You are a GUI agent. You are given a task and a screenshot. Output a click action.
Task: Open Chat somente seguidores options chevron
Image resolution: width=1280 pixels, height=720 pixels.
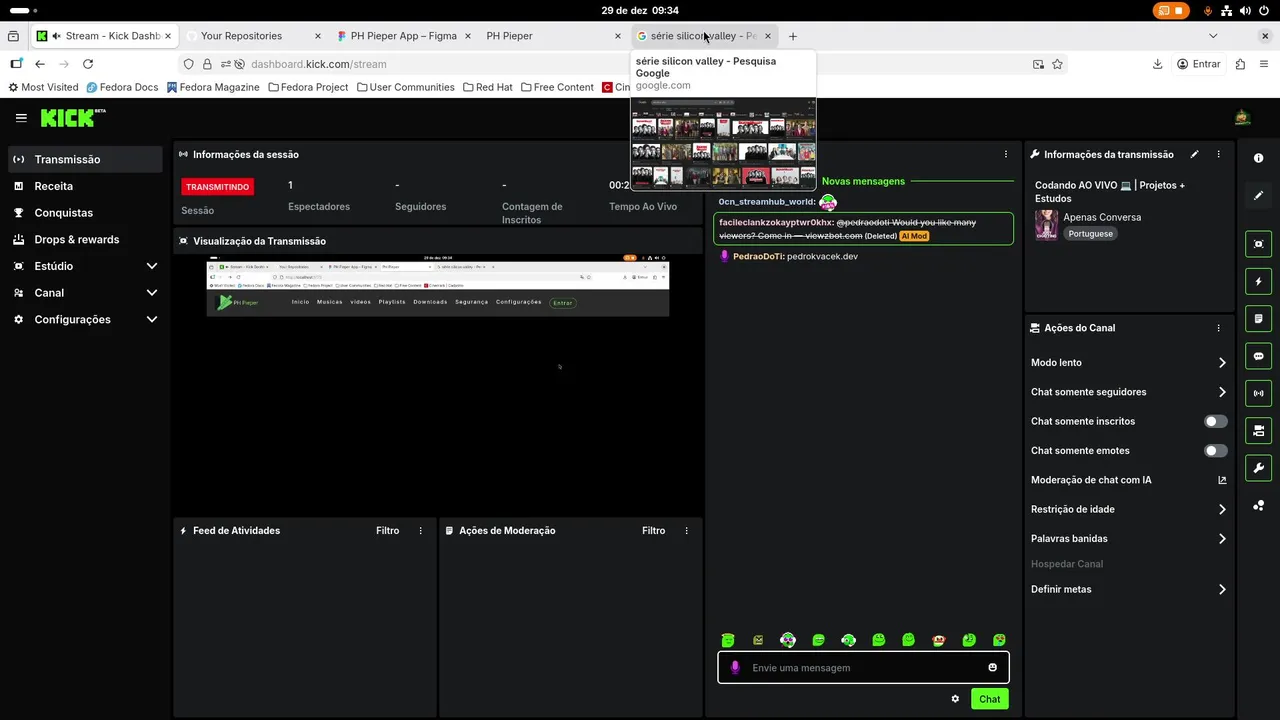point(1222,392)
